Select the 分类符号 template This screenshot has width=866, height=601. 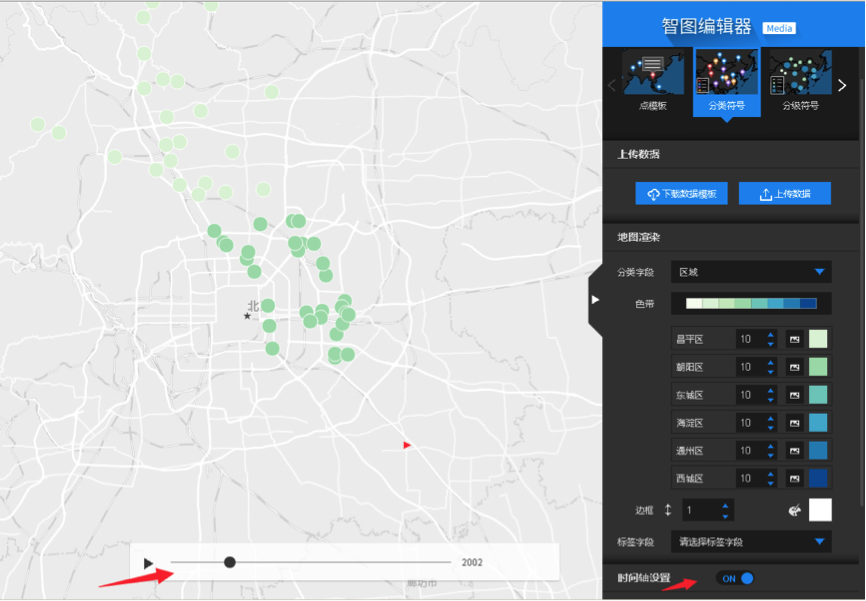point(727,82)
